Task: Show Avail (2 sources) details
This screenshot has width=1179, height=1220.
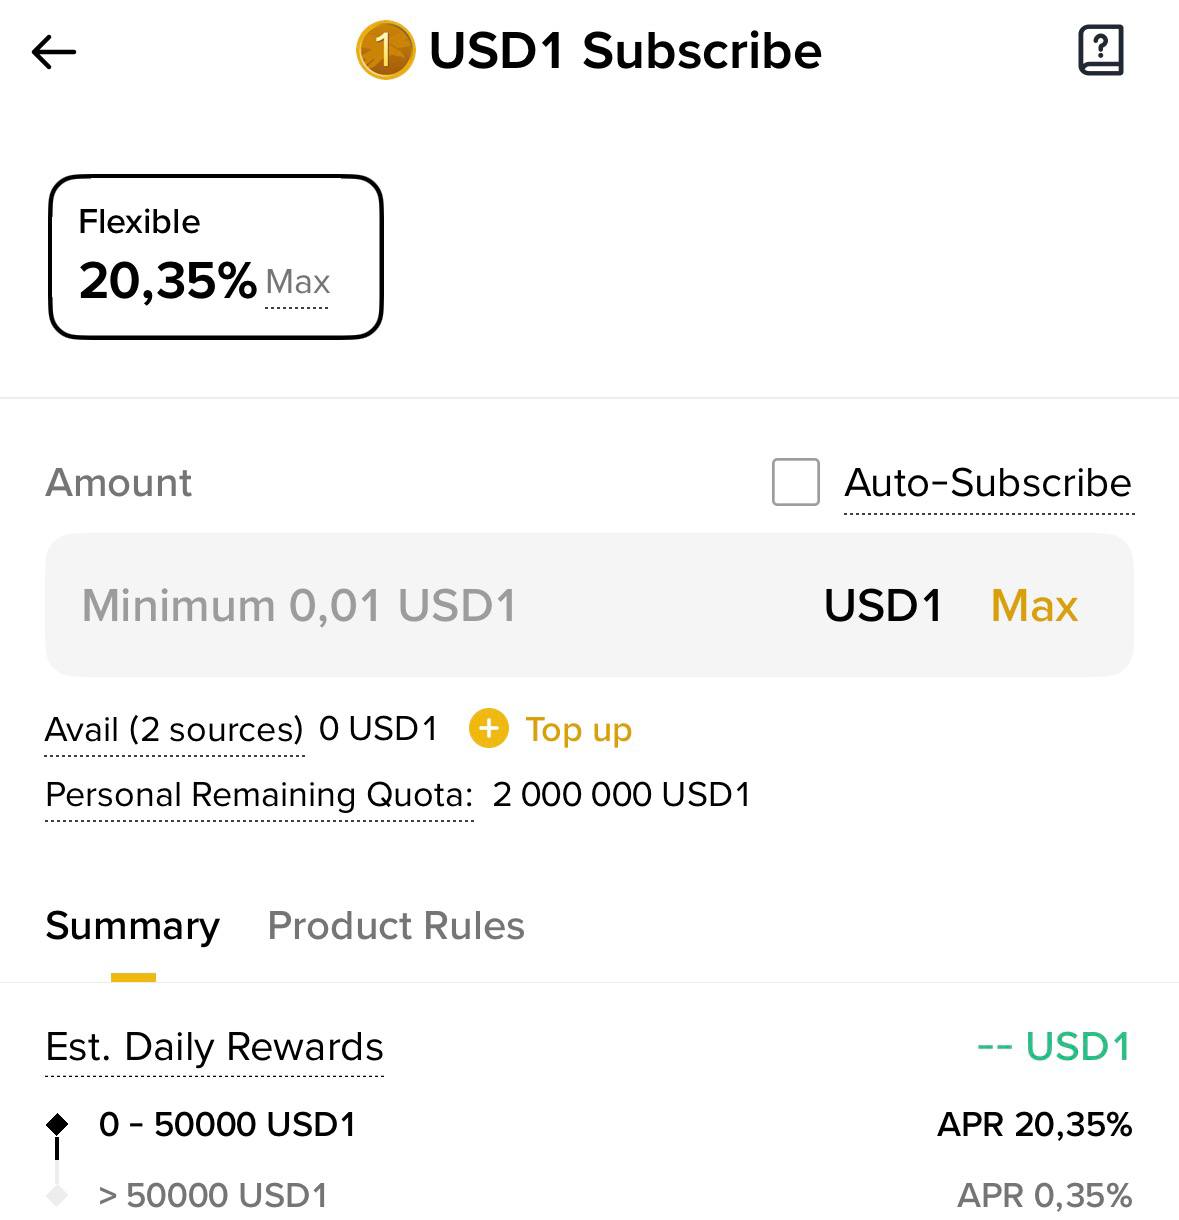Action: pos(174,730)
